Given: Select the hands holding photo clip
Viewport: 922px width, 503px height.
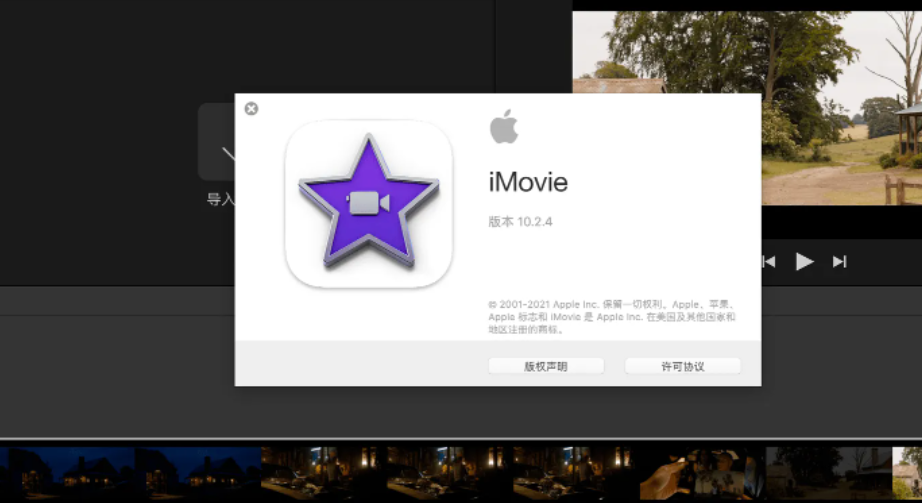Looking at the screenshot, I should 702,474.
